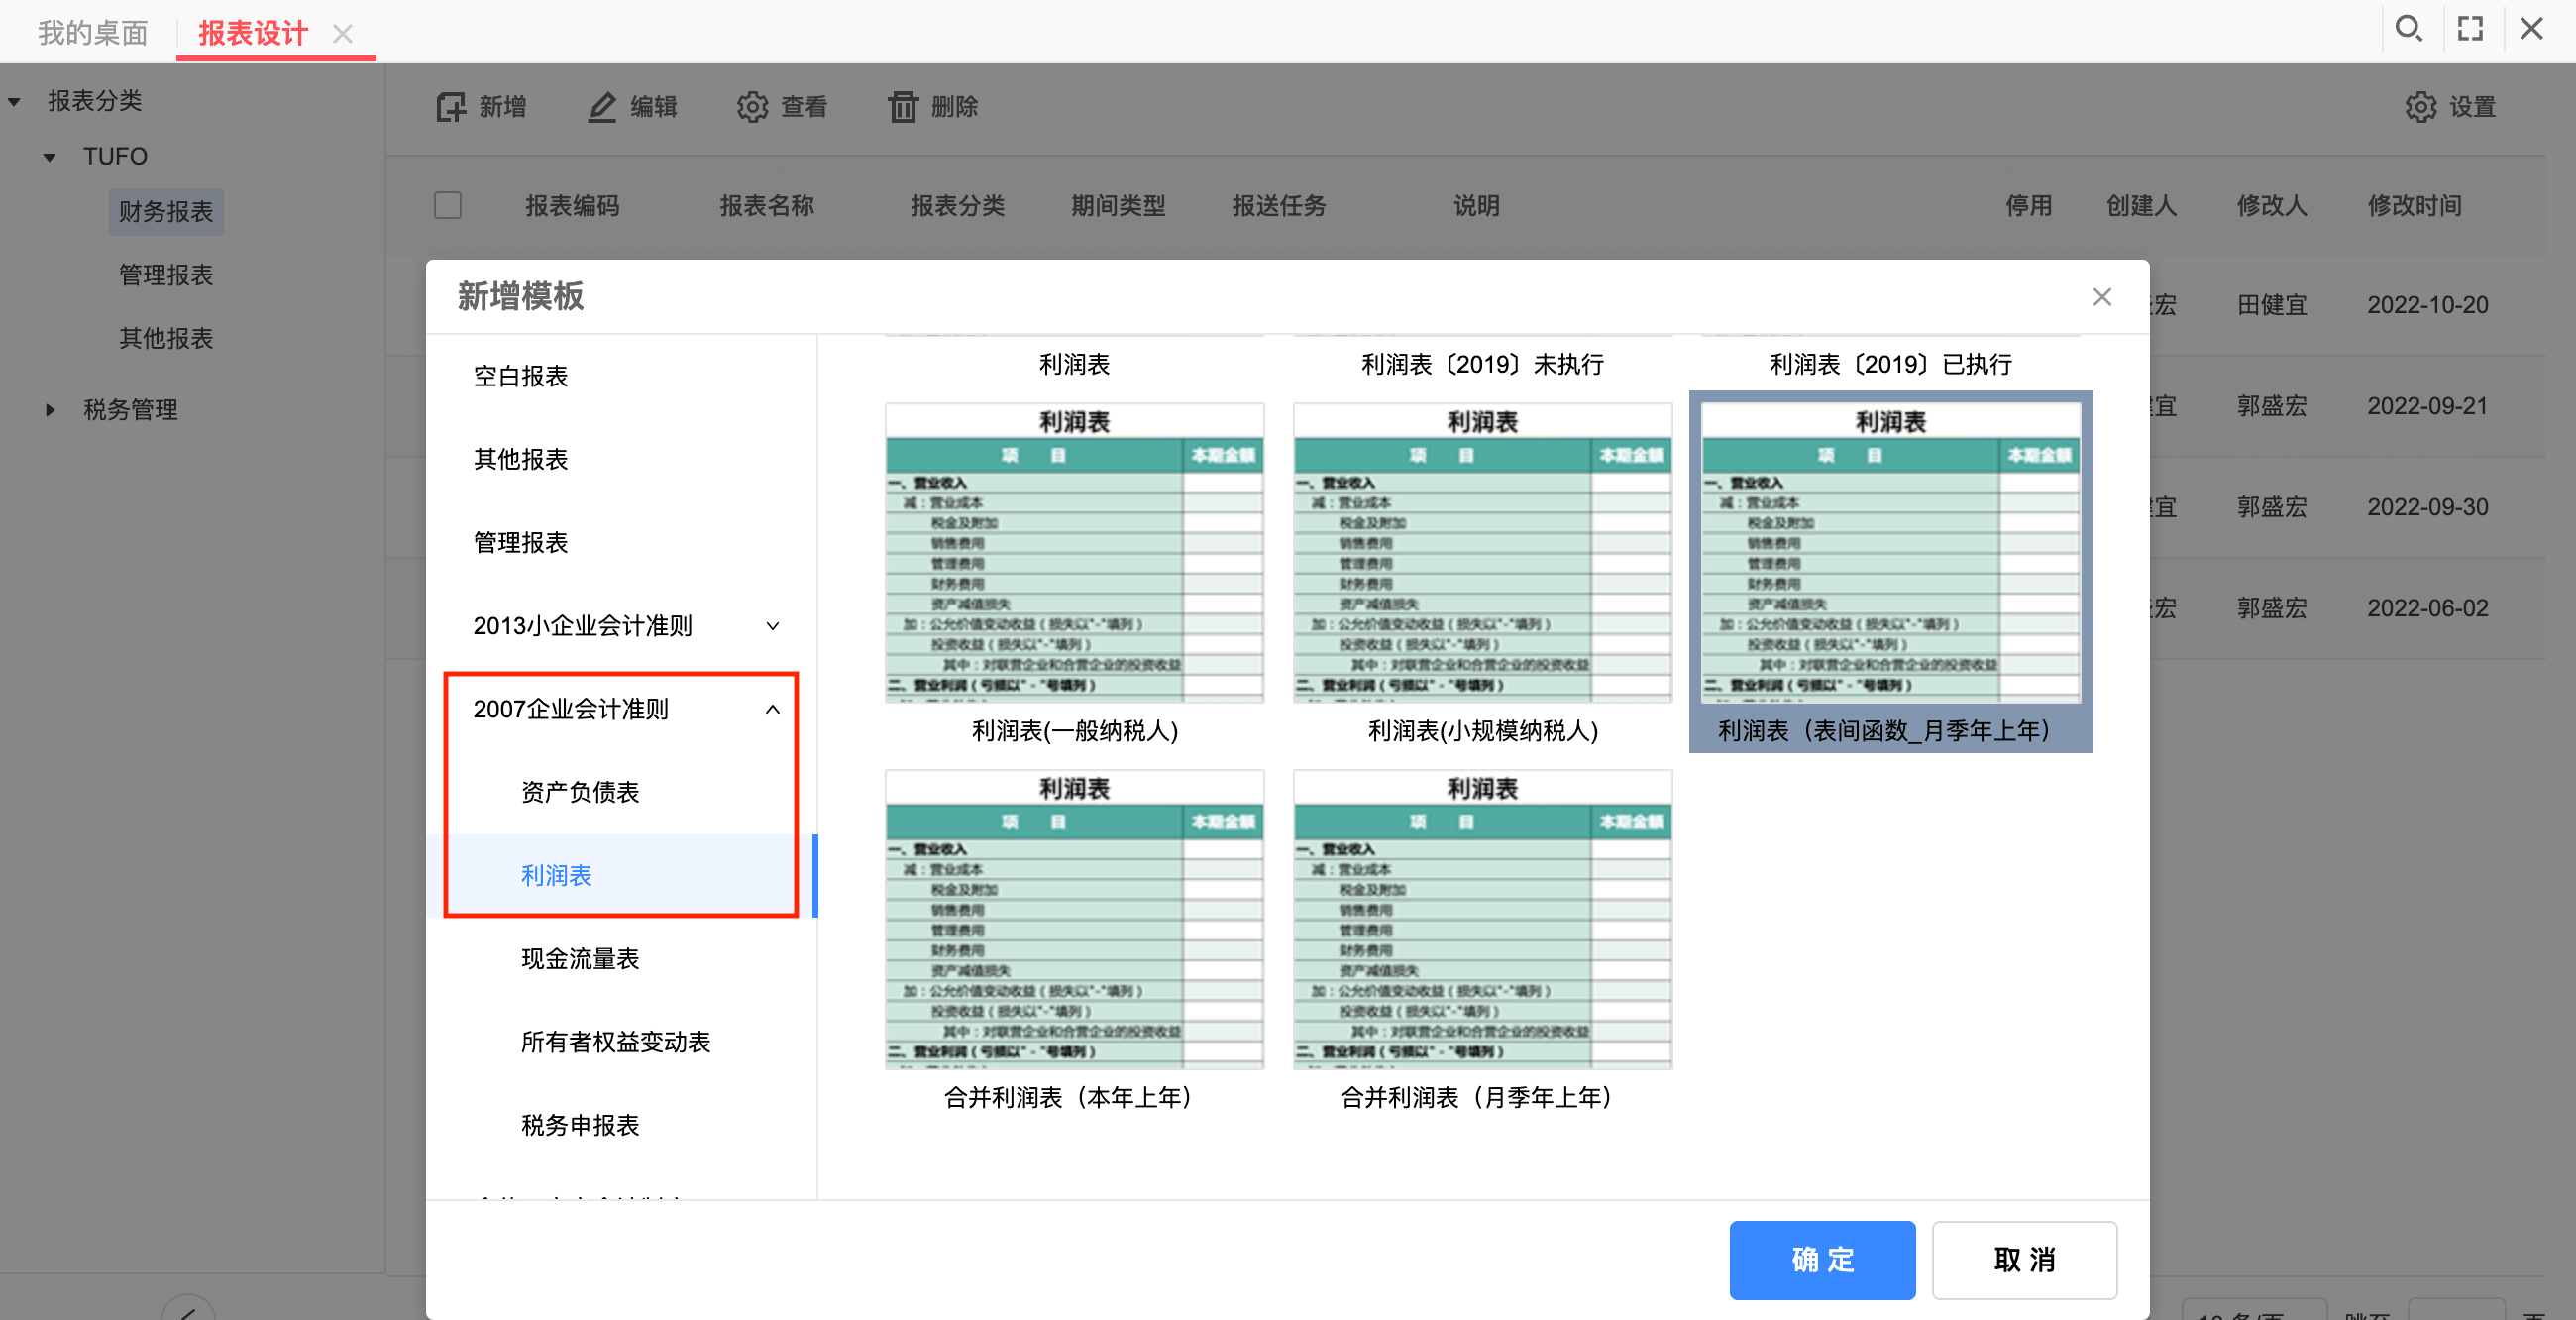2576x1320 pixels.
Task: Click the 确定 confirm button
Action: (x=1822, y=1260)
